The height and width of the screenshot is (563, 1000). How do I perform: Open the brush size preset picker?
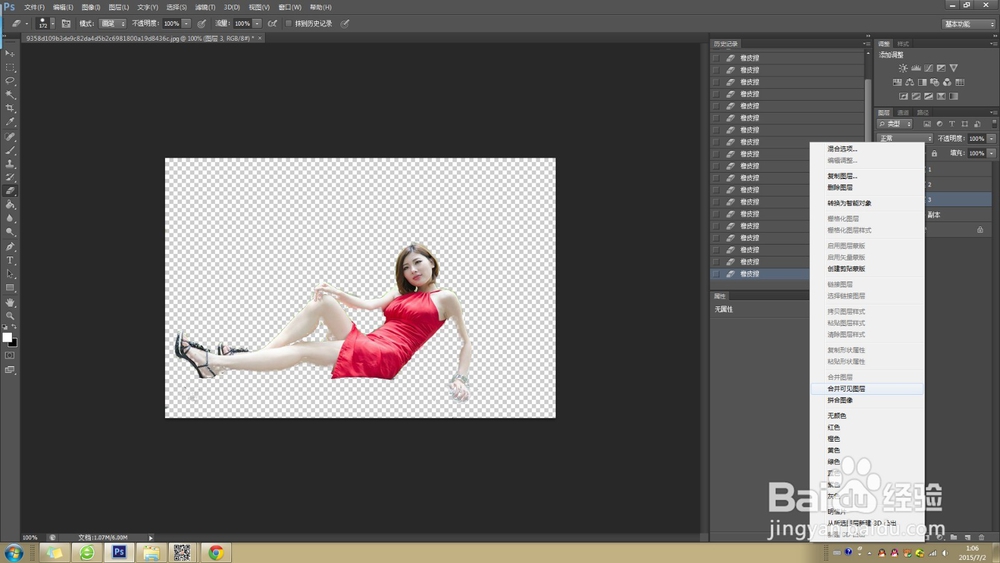pos(52,24)
